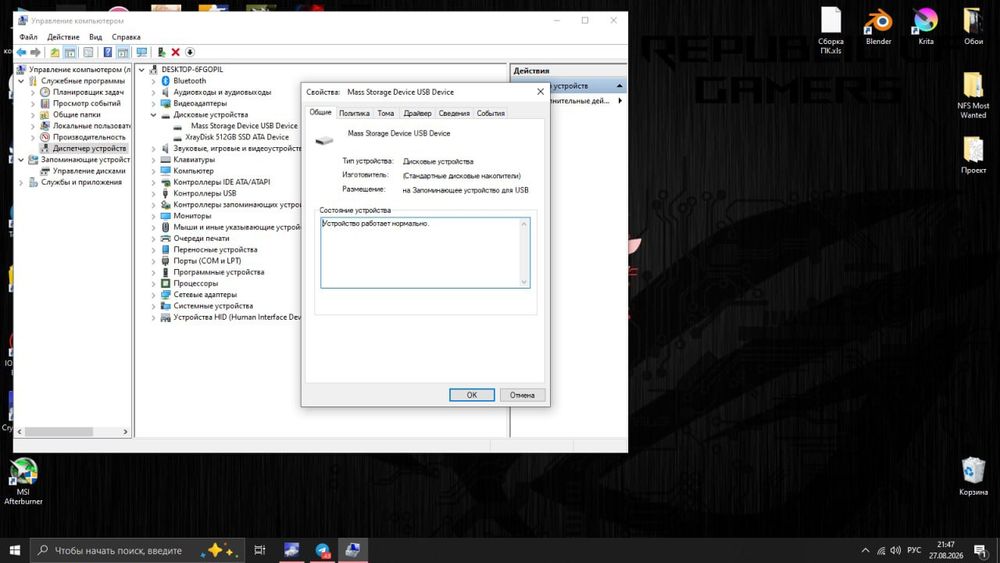Select the Корзина recycle bin icon
This screenshot has height=563, width=1000.
click(x=973, y=476)
